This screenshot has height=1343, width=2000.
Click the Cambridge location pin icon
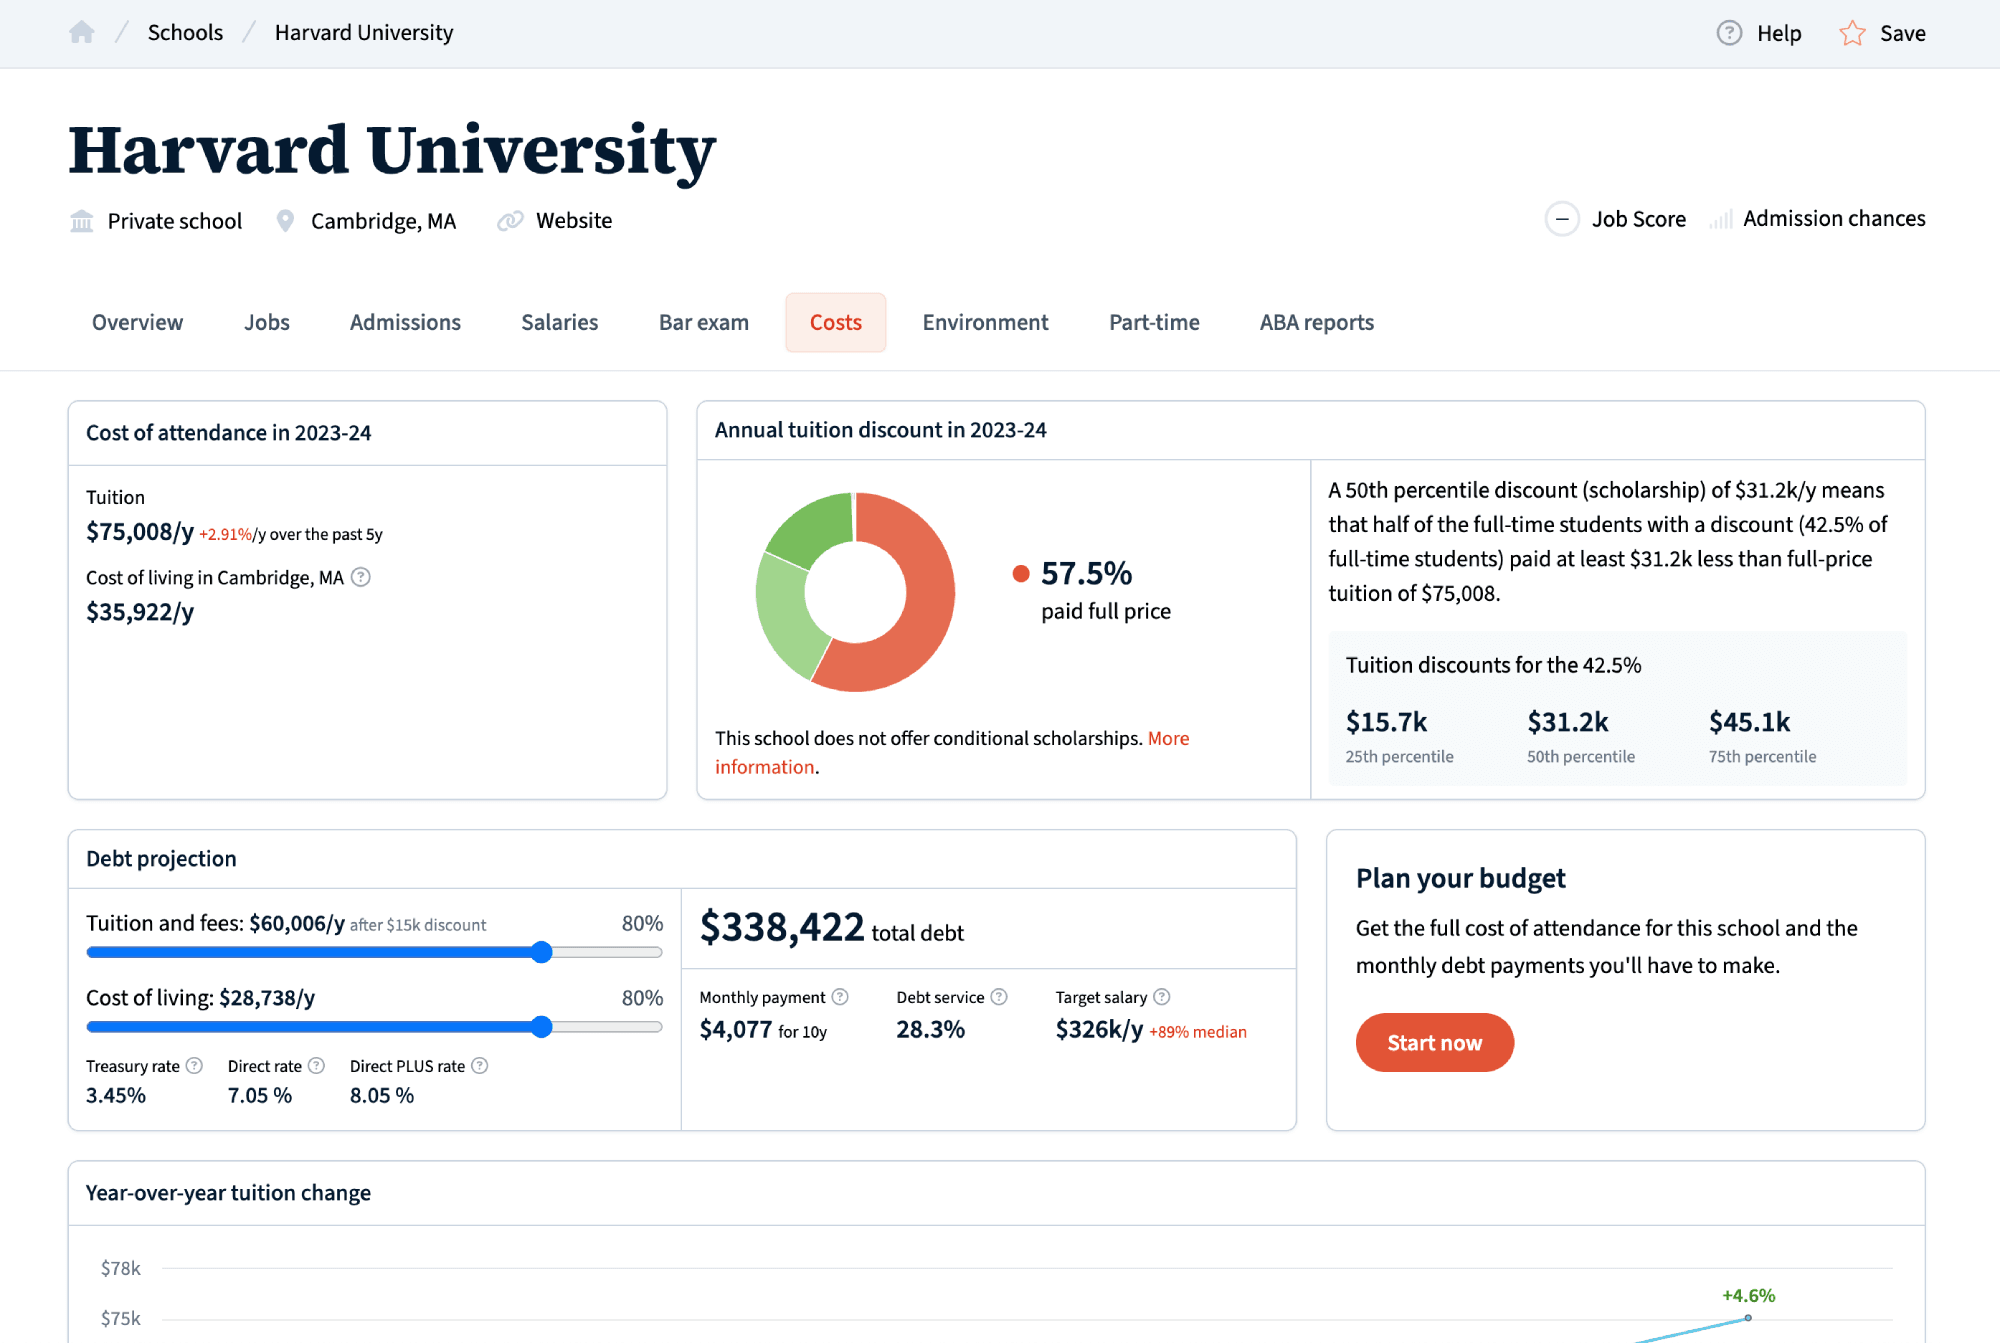[x=285, y=221]
